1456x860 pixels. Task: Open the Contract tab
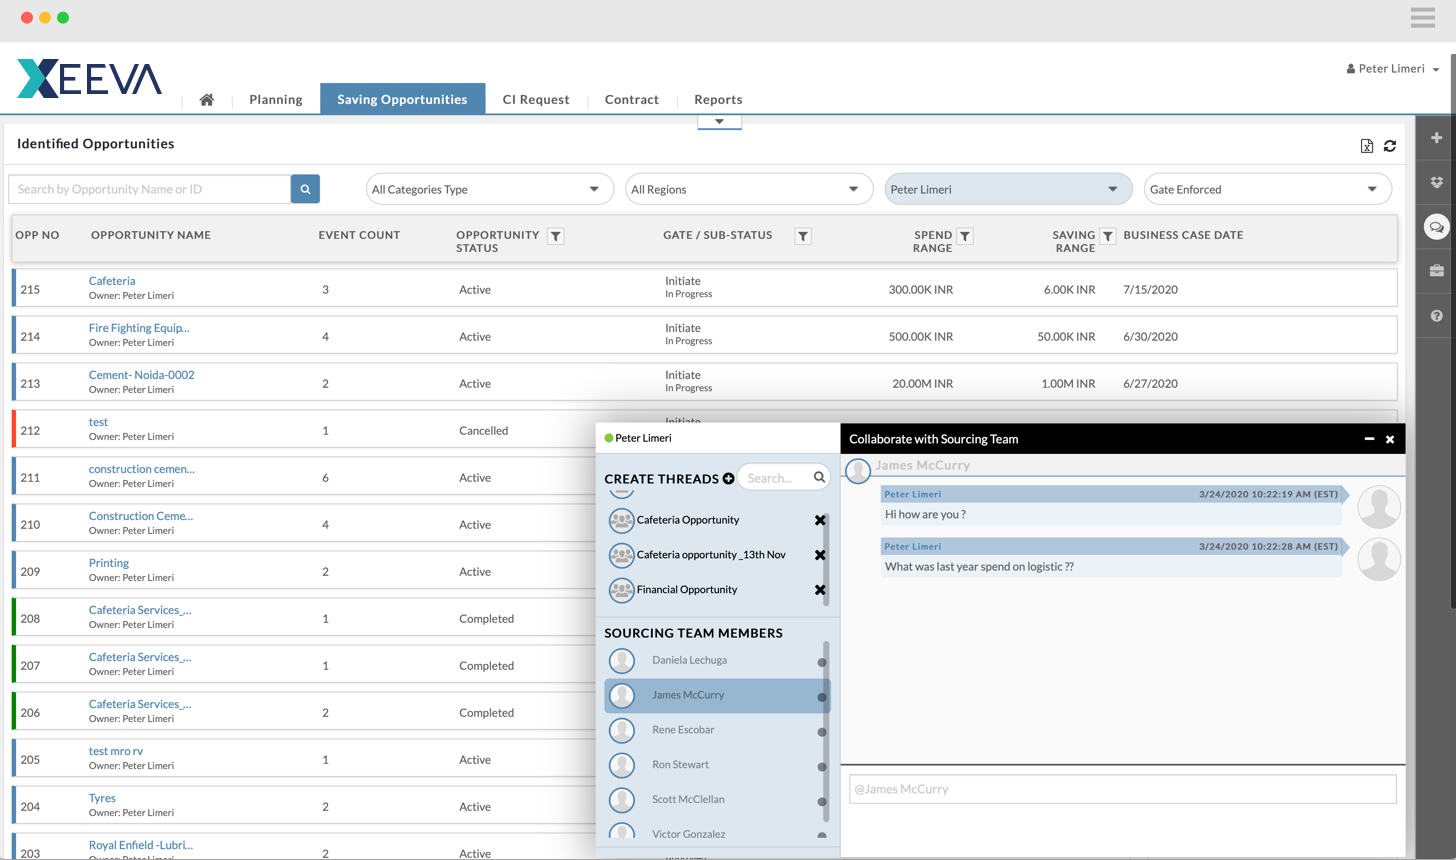[632, 100]
